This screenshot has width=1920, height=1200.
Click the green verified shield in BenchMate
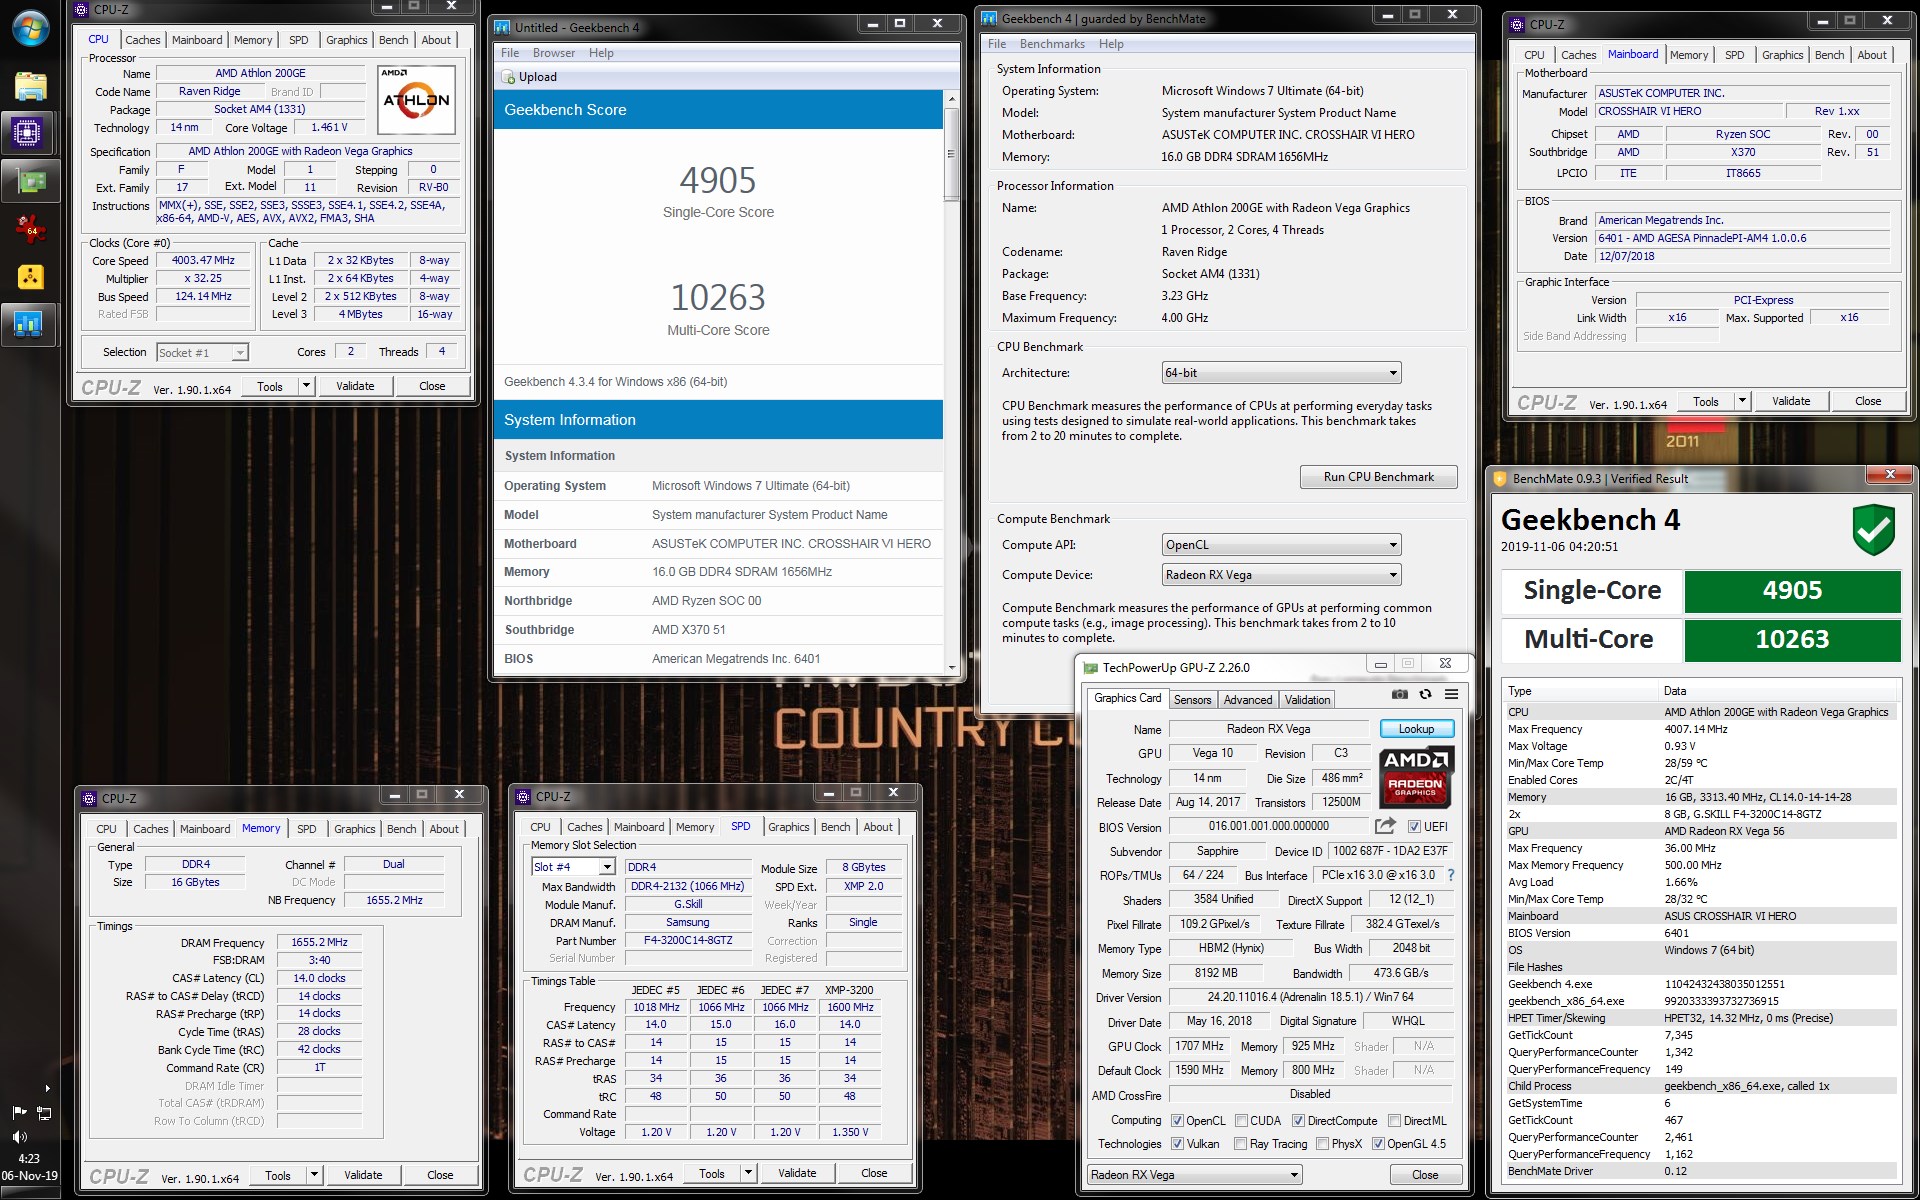[1873, 529]
